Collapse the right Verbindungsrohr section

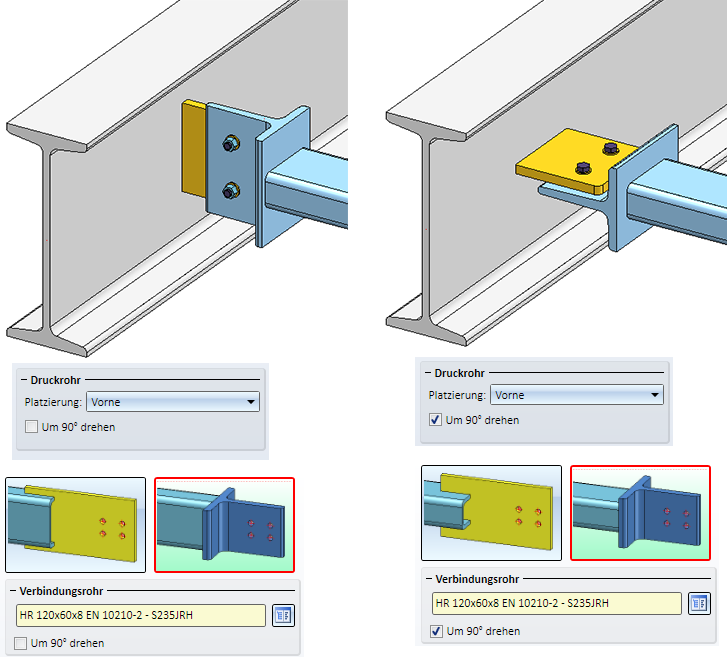click(x=429, y=579)
